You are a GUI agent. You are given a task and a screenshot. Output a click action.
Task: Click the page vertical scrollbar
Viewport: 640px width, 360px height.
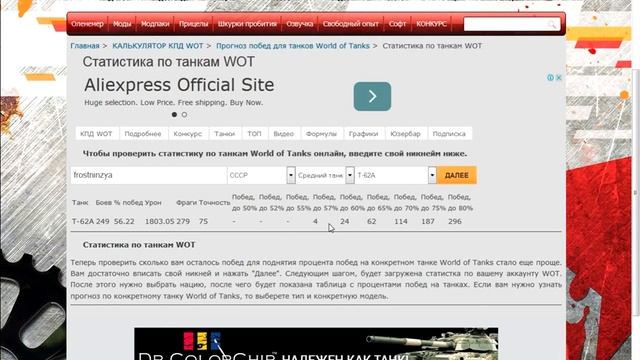click(x=636, y=192)
